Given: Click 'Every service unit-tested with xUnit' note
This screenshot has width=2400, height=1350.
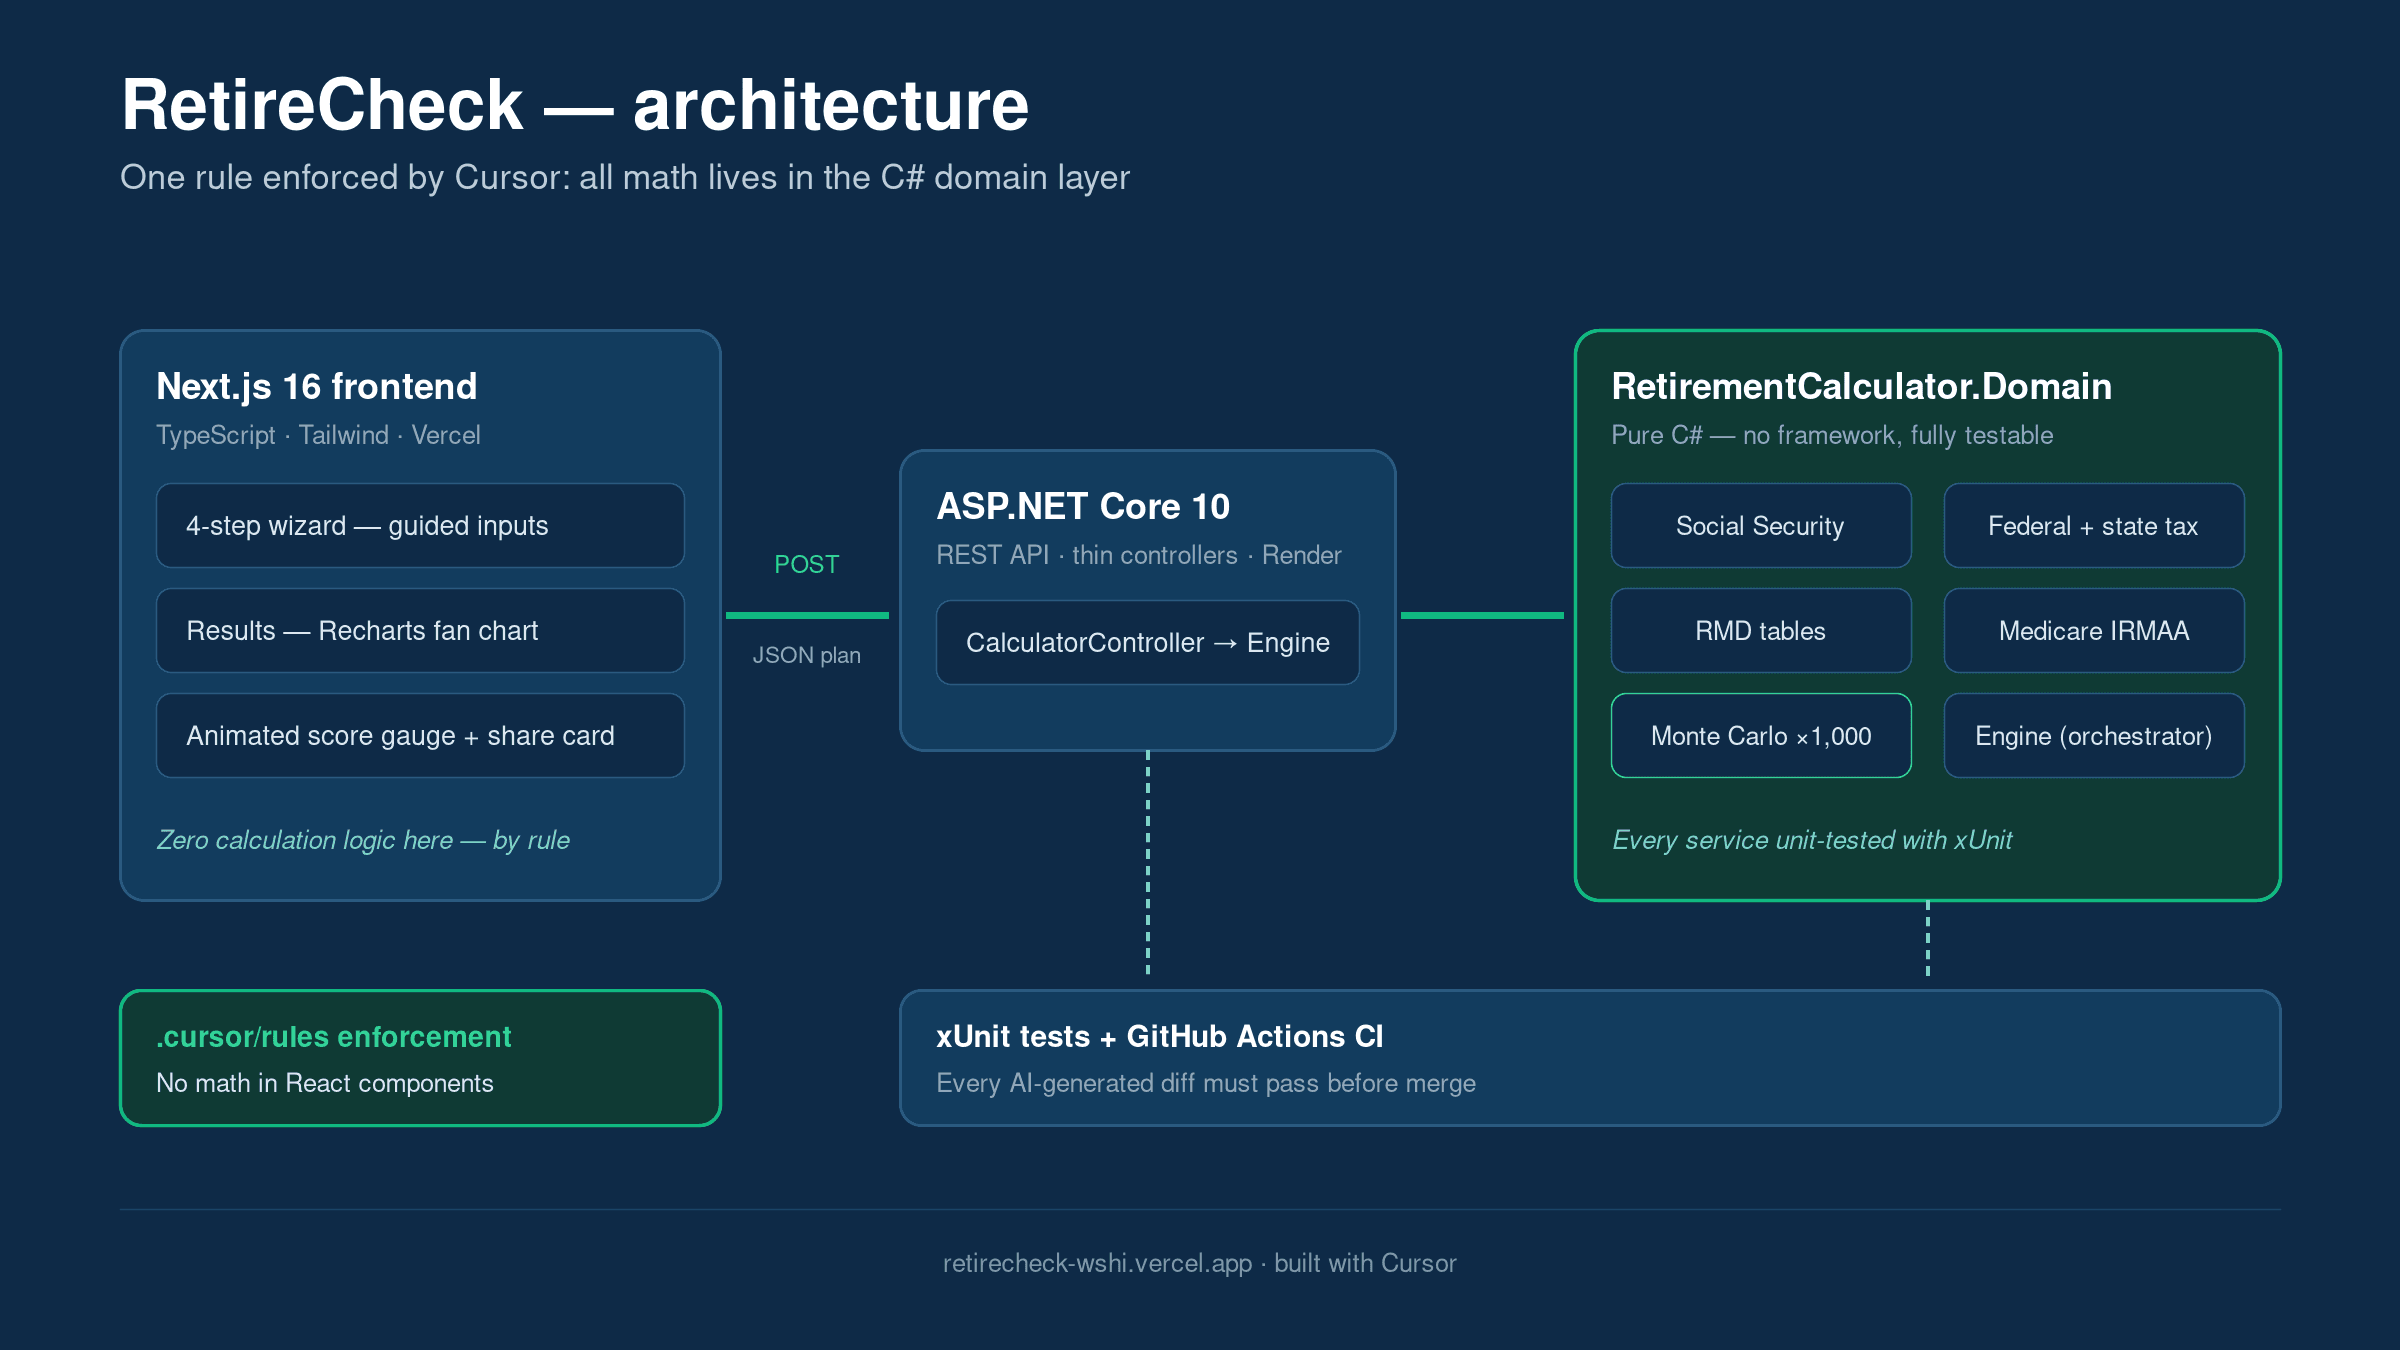Looking at the screenshot, I should (1812, 840).
